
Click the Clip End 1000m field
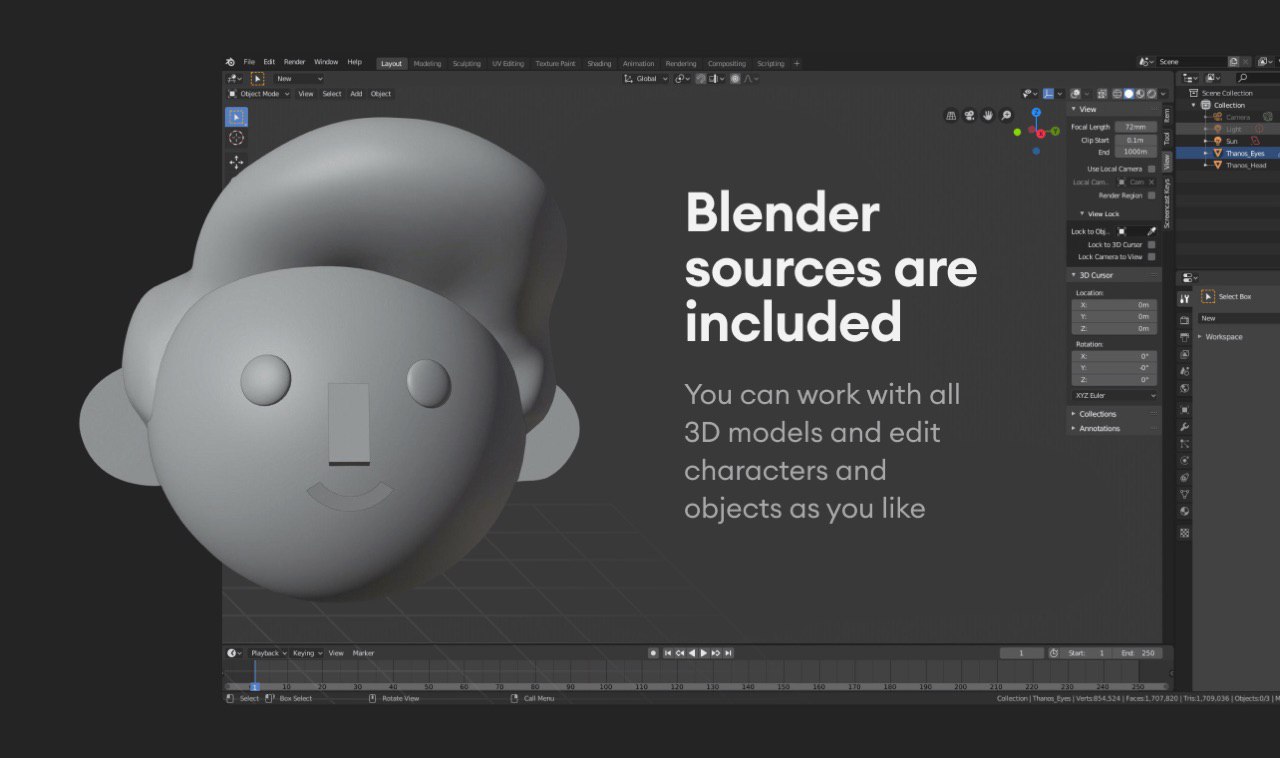(1136, 152)
